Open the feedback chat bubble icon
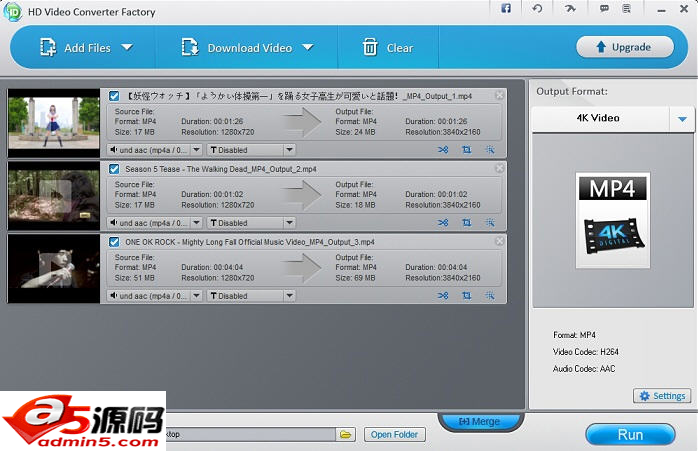The width and height of the screenshot is (698, 451). click(x=604, y=8)
